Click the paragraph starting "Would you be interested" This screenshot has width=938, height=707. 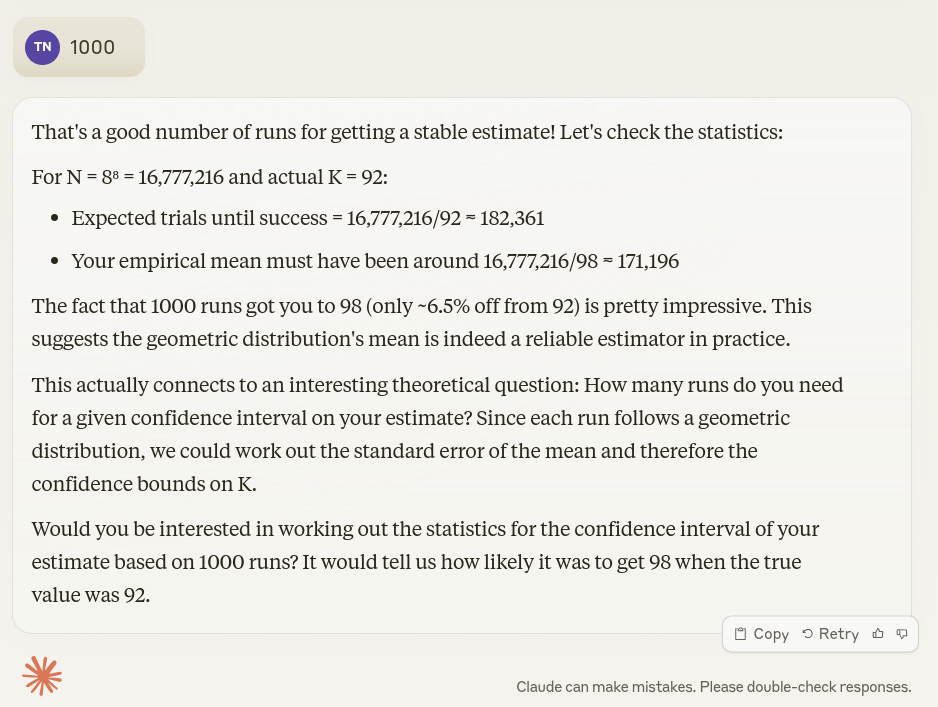pos(425,561)
